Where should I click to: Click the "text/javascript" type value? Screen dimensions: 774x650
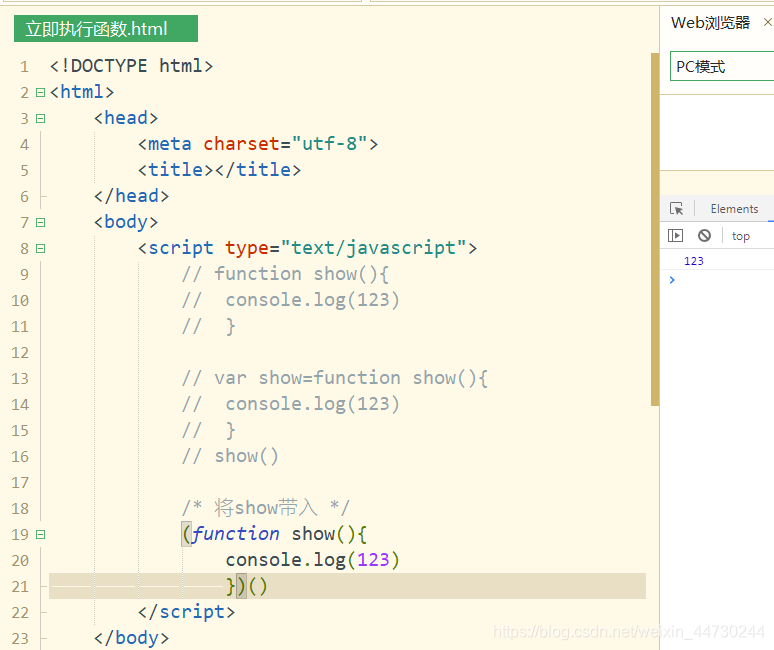pyautogui.click(x=373, y=248)
